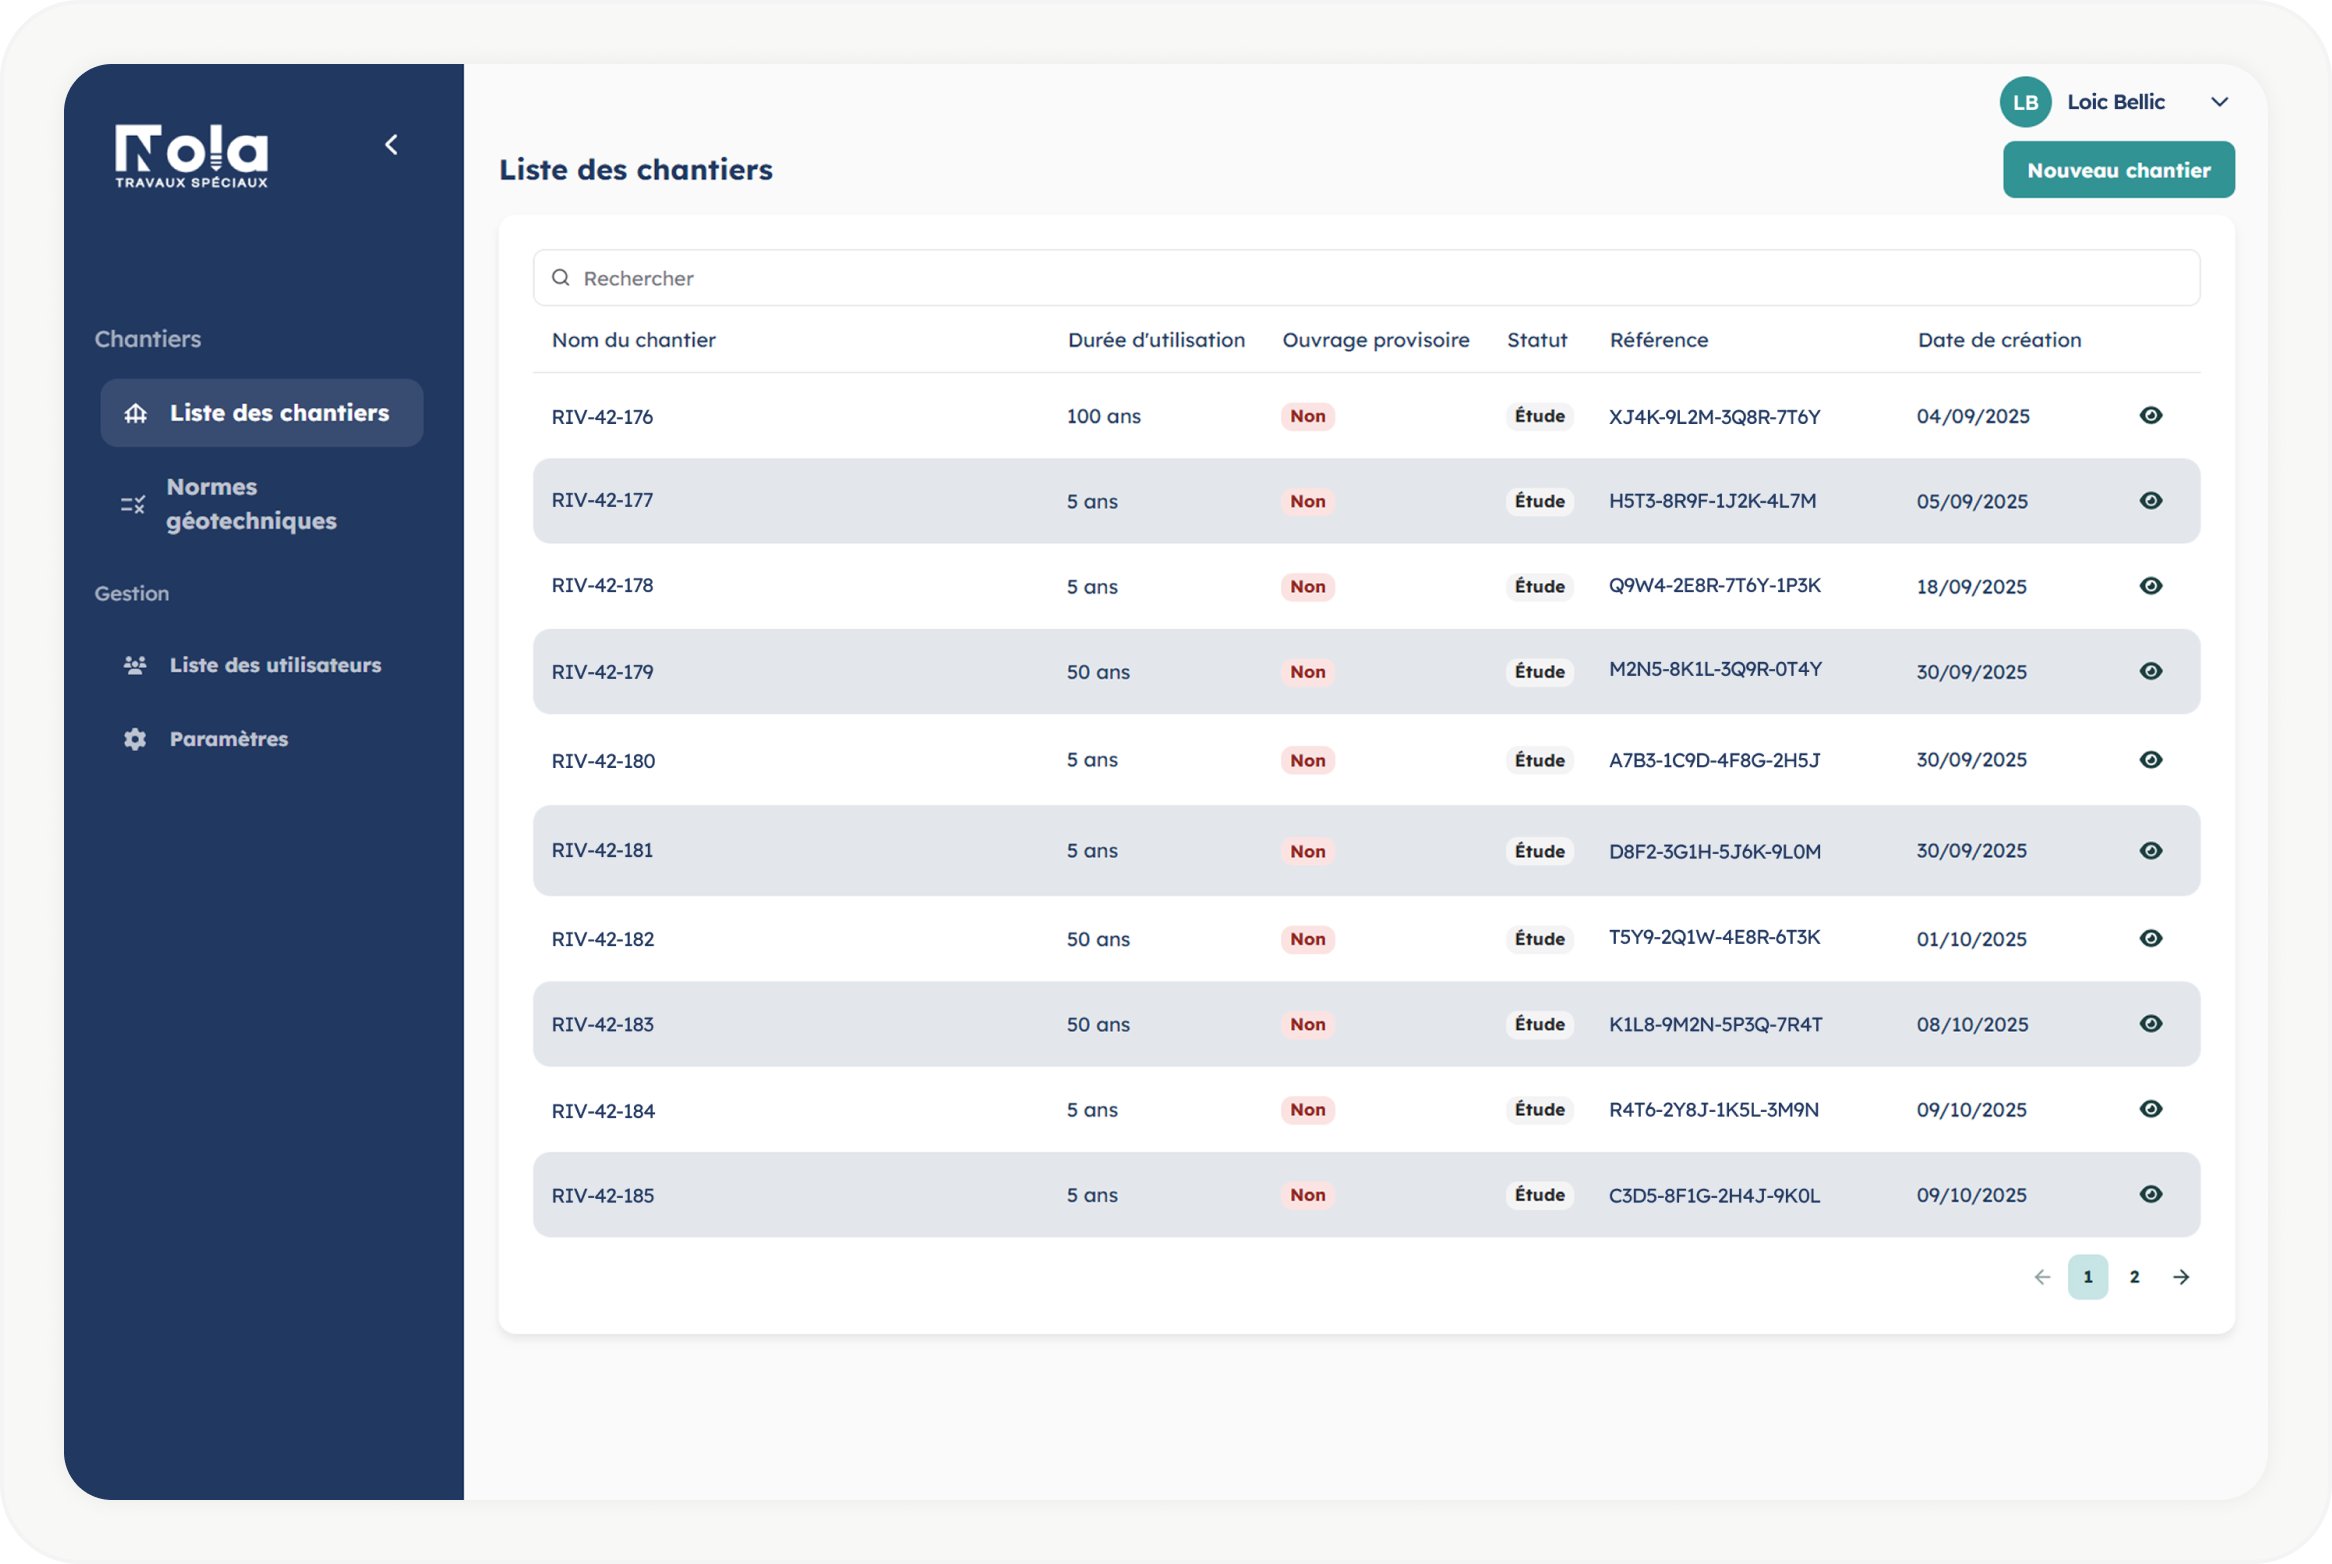Click the house icon beside Liste des chantiers
Viewport: 2332px width, 1564px height.
(136, 413)
